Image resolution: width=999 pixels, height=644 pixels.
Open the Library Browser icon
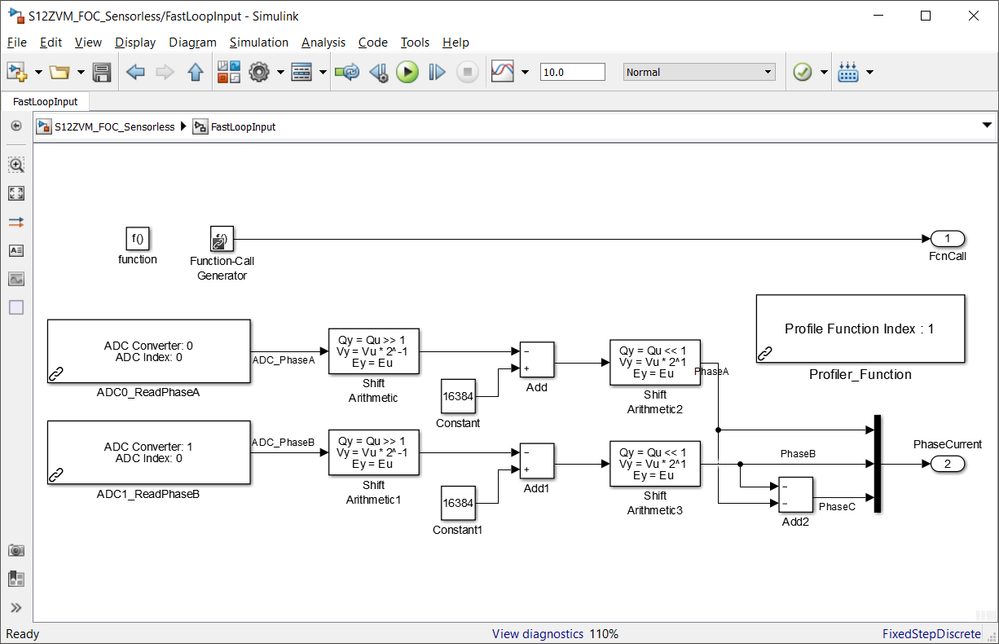coord(228,72)
